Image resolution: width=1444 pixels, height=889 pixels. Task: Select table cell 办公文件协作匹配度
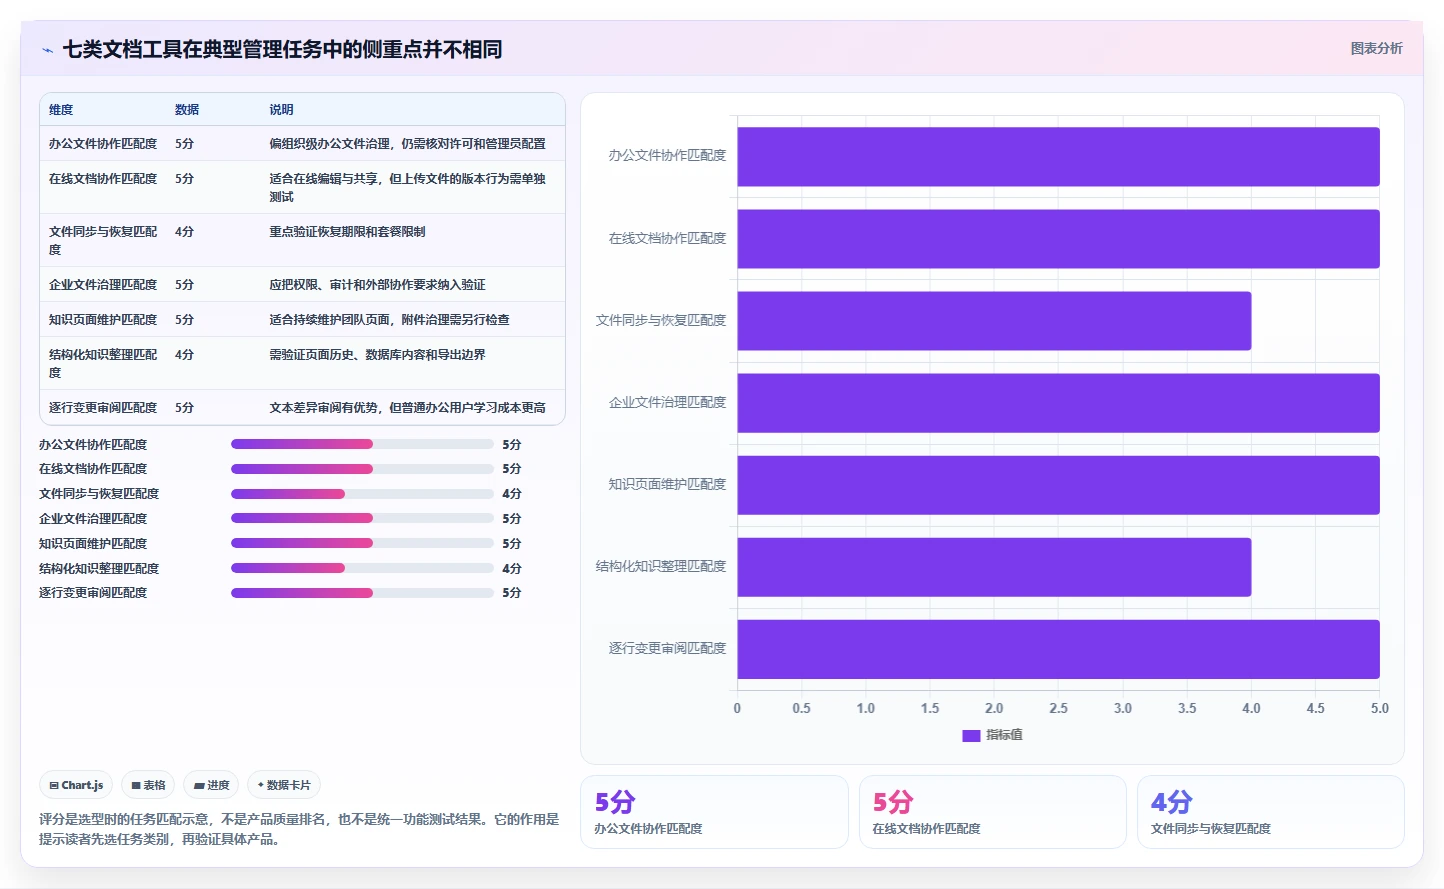tap(103, 144)
